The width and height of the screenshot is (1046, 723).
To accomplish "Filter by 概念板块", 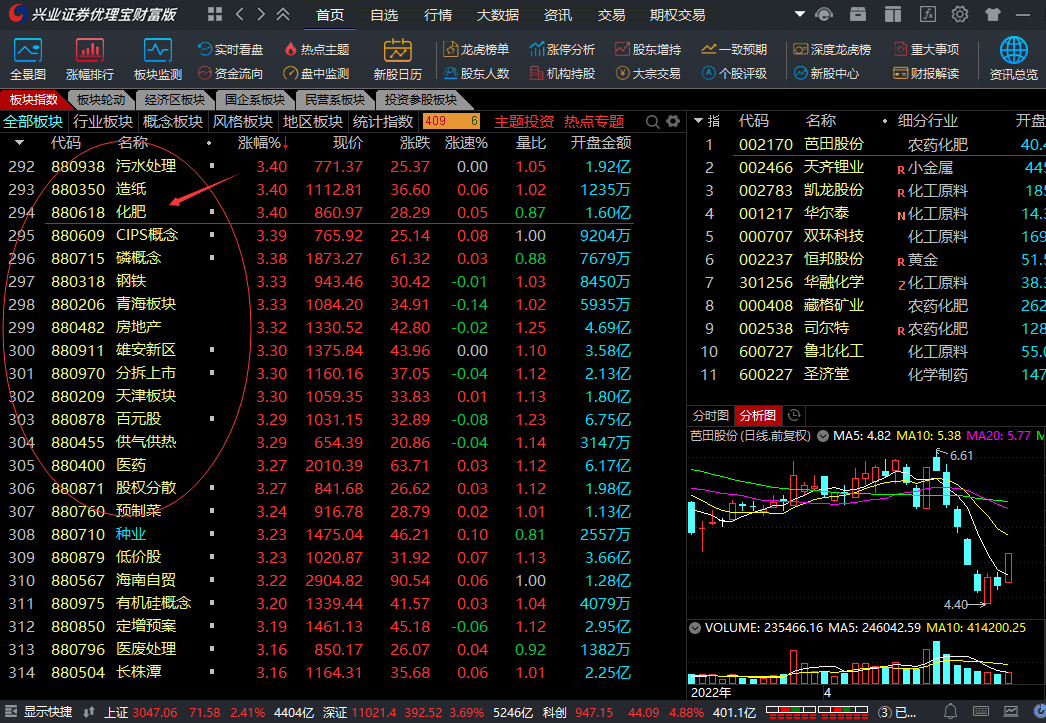I will click(173, 121).
